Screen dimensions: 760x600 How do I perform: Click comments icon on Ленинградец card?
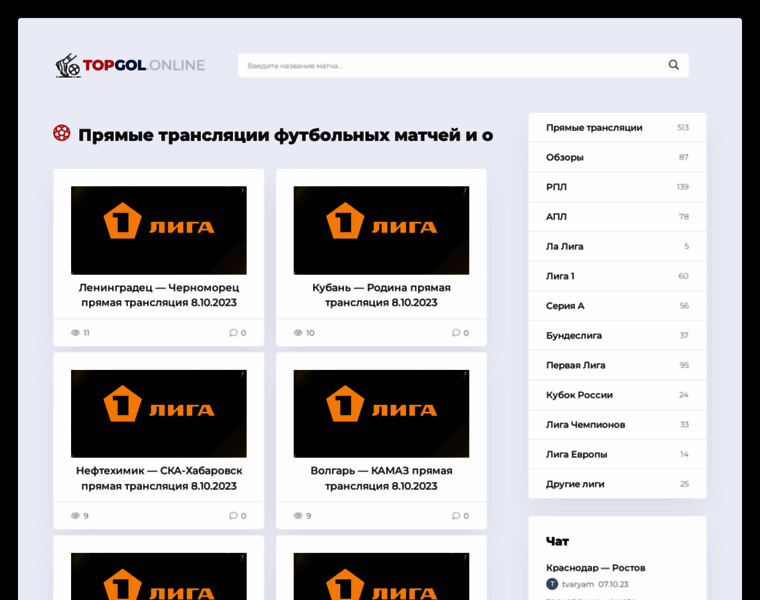(233, 332)
